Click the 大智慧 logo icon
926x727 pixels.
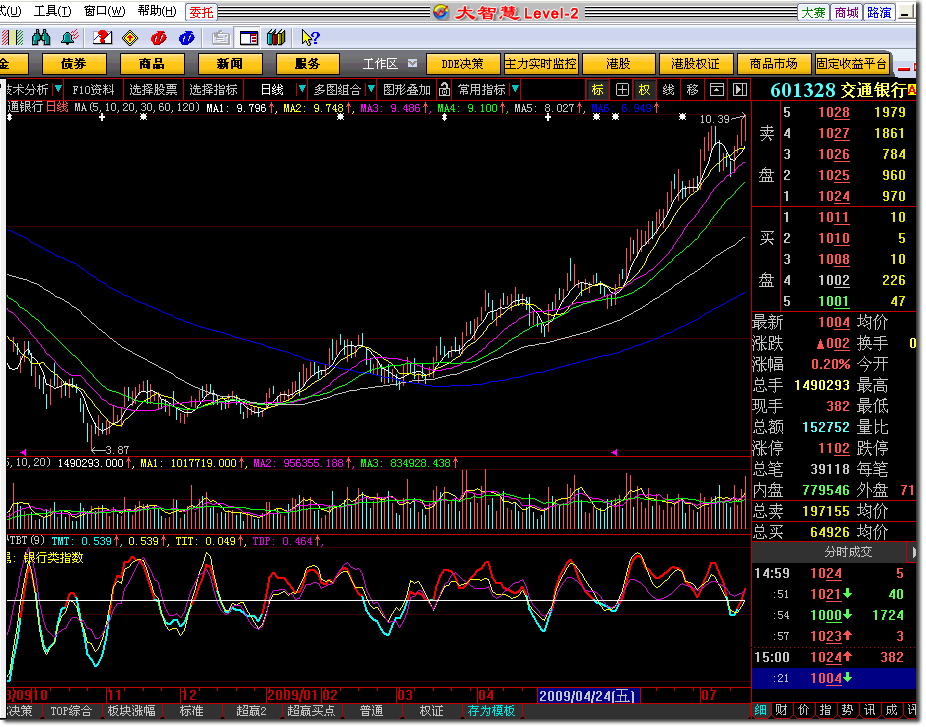[x=441, y=12]
